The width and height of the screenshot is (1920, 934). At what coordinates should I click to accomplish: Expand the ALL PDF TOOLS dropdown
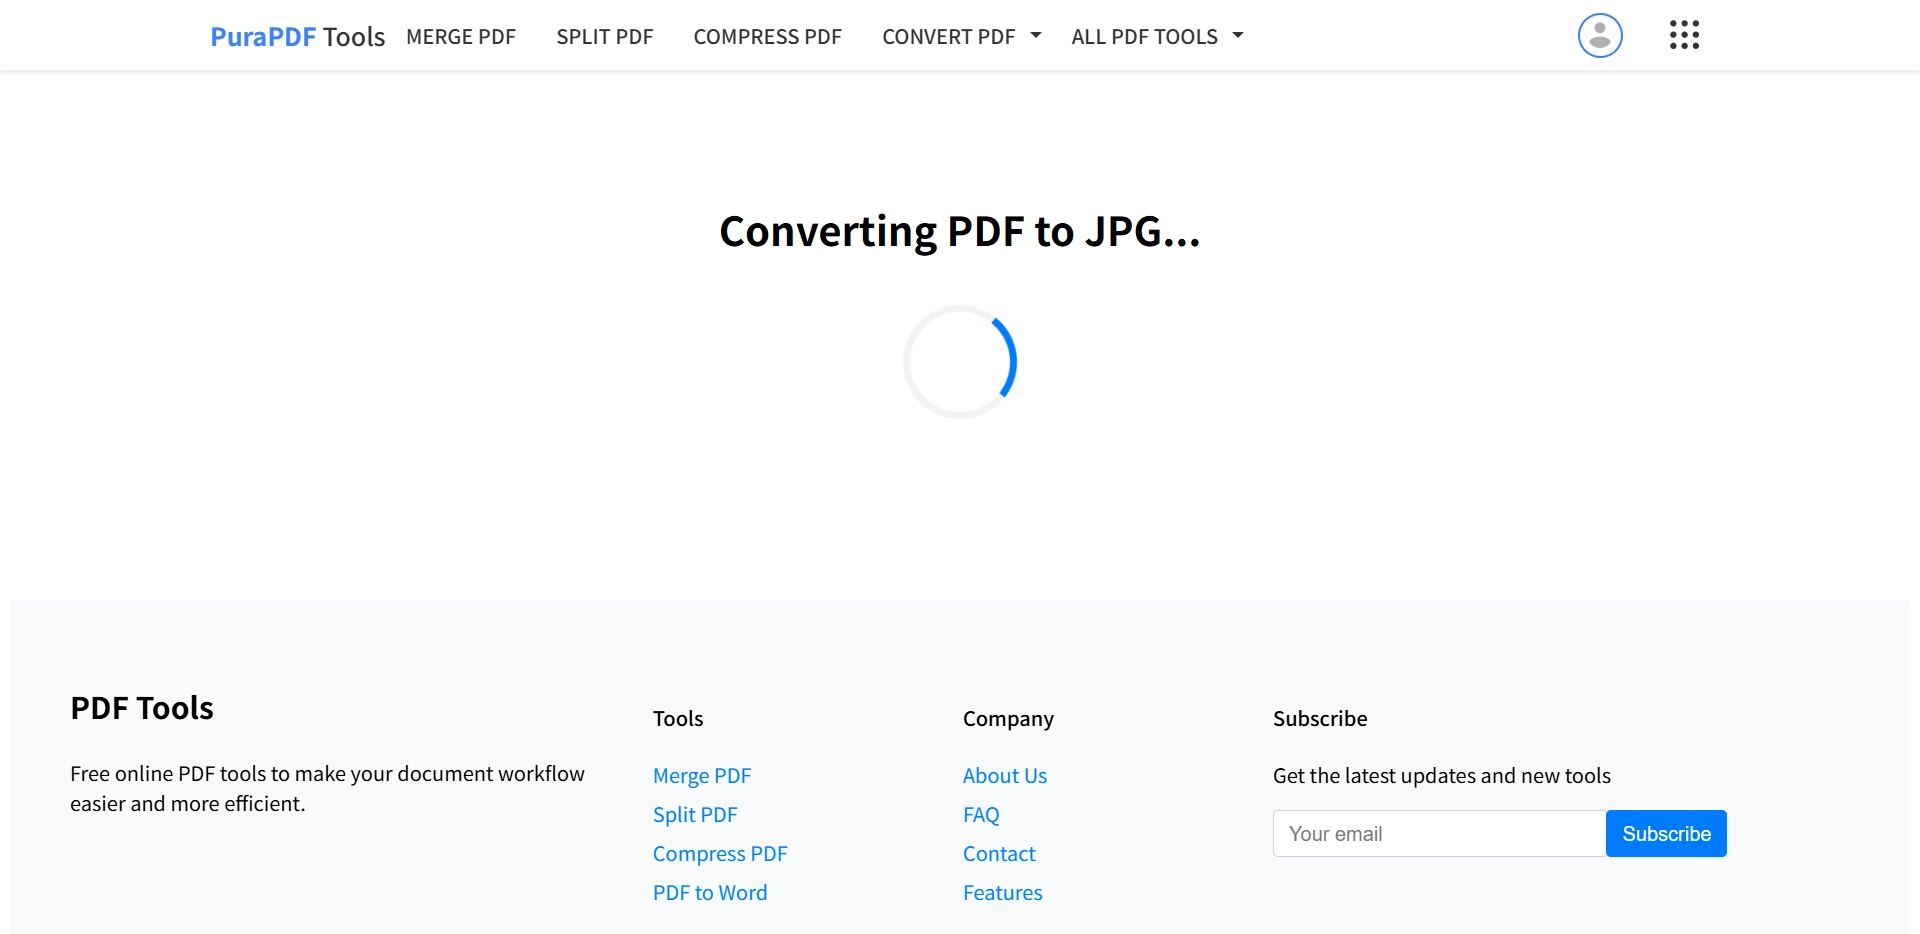pyautogui.click(x=1144, y=36)
